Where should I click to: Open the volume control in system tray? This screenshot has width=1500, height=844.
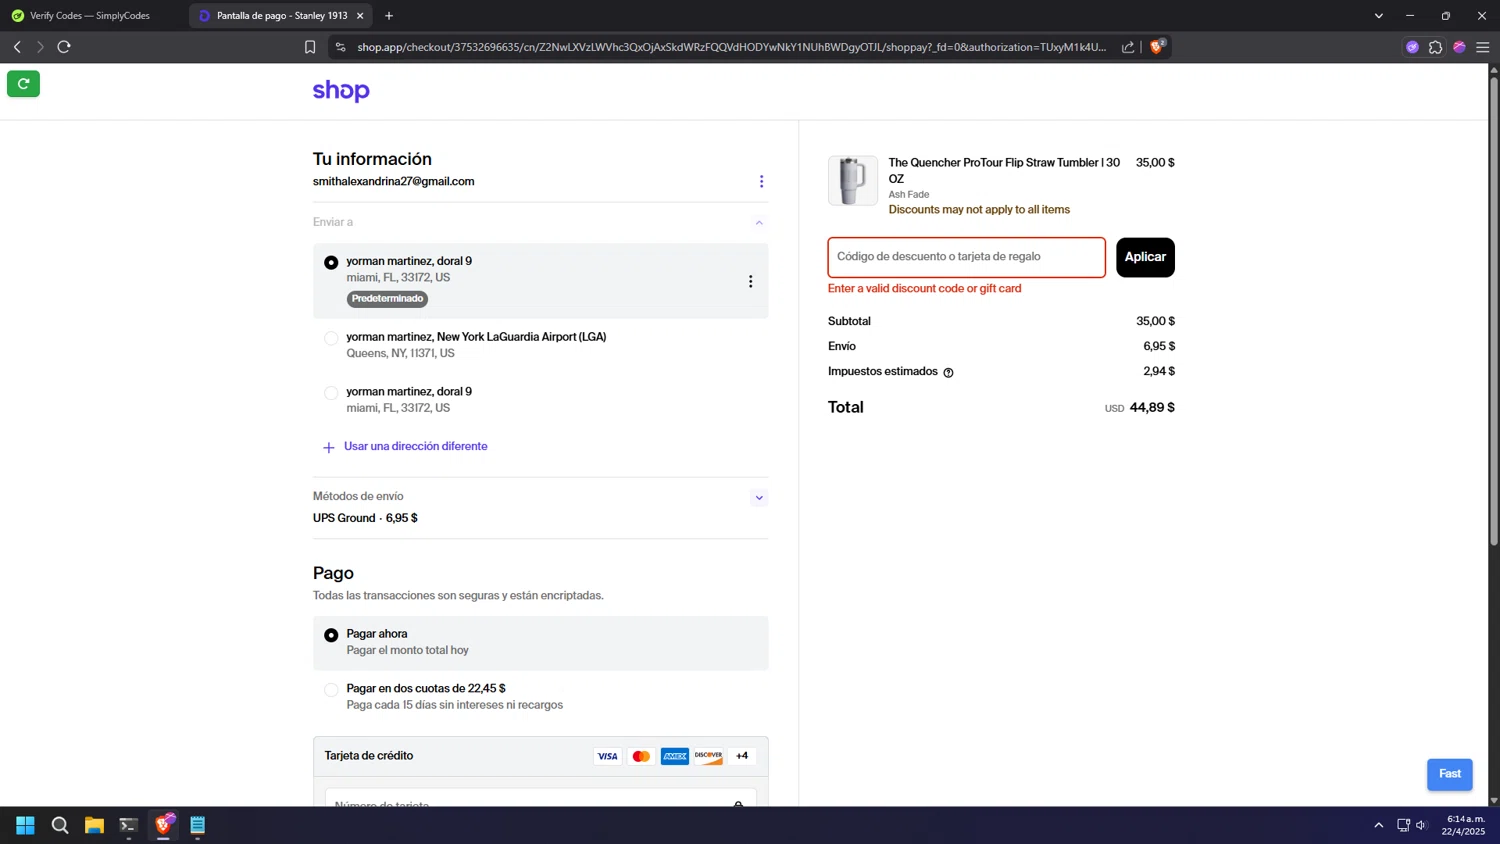click(x=1422, y=826)
